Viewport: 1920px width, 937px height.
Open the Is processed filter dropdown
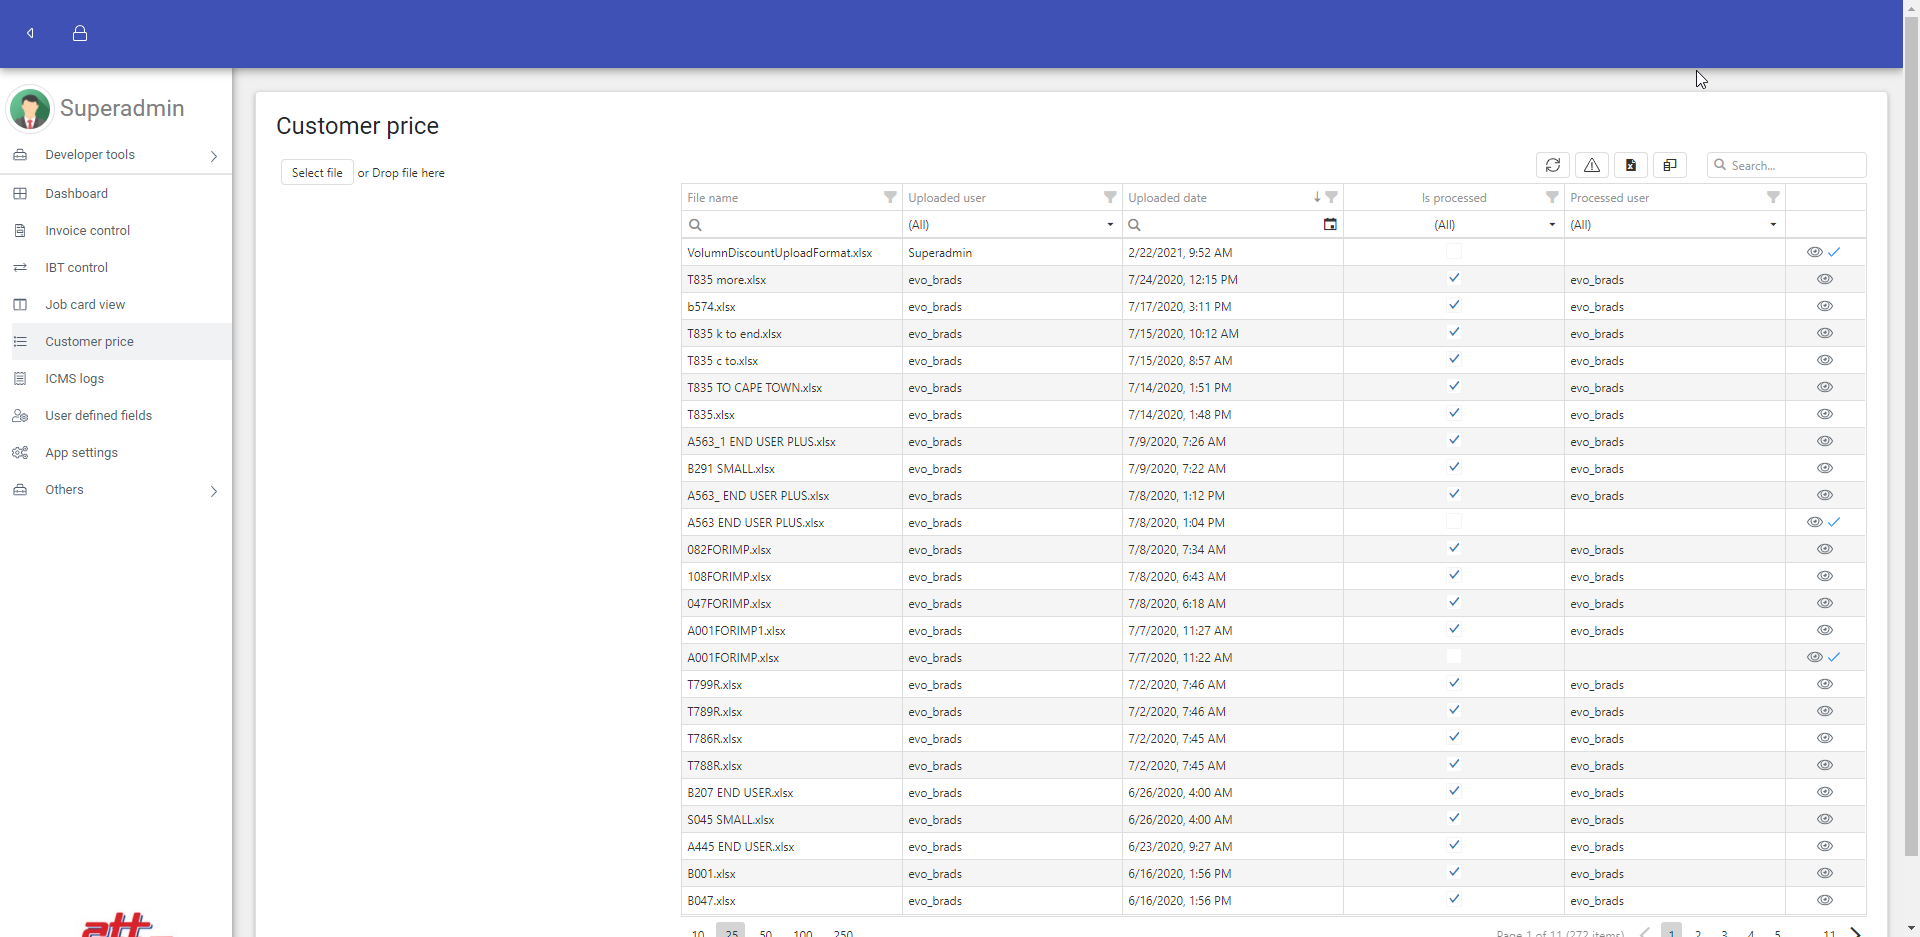(1552, 225)
